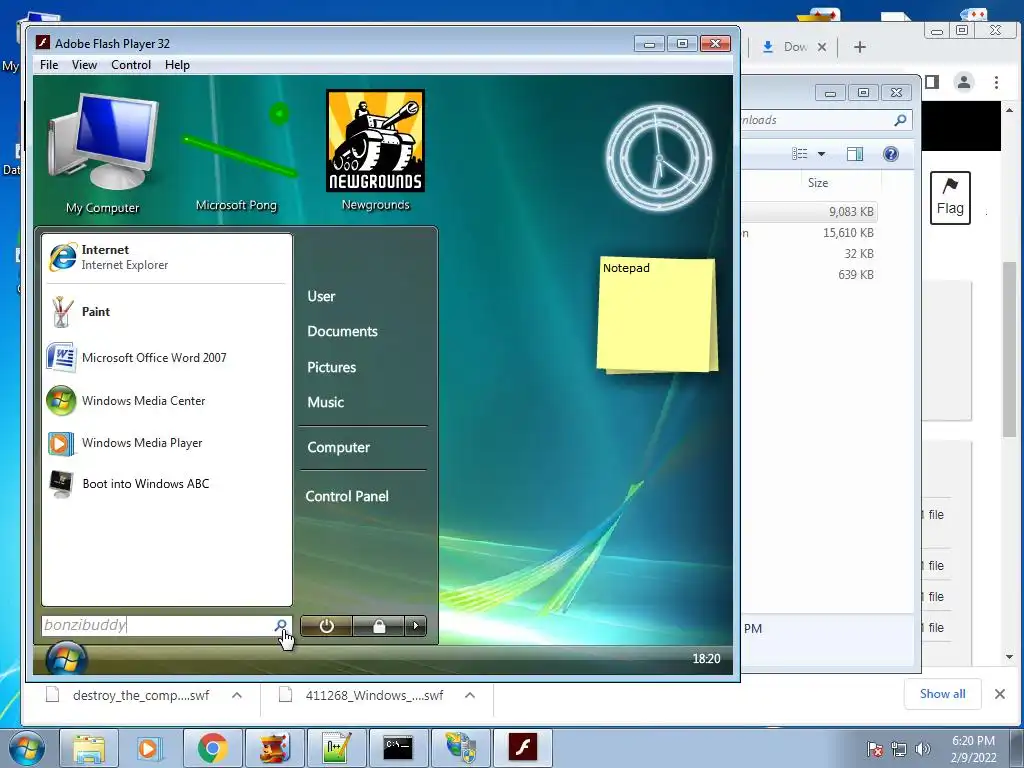Screen dimensions: 1024x768
Task: Toggle the Explorer preview pane icon
Action: [x=855, y=153]
